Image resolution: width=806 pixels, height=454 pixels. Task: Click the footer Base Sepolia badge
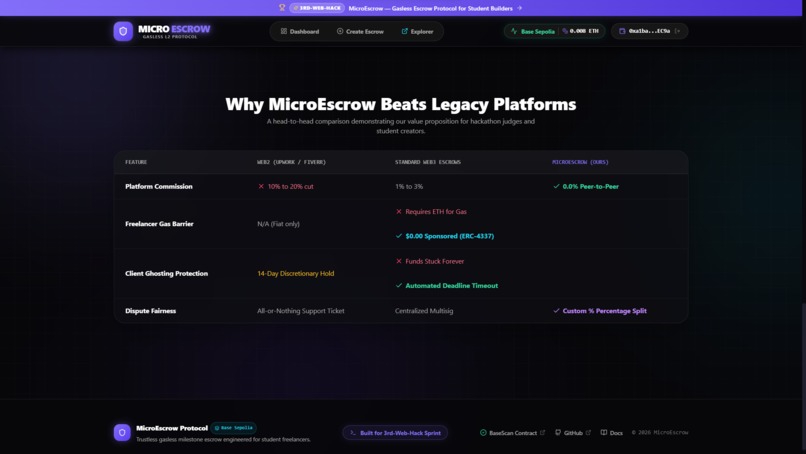(234, 428)
